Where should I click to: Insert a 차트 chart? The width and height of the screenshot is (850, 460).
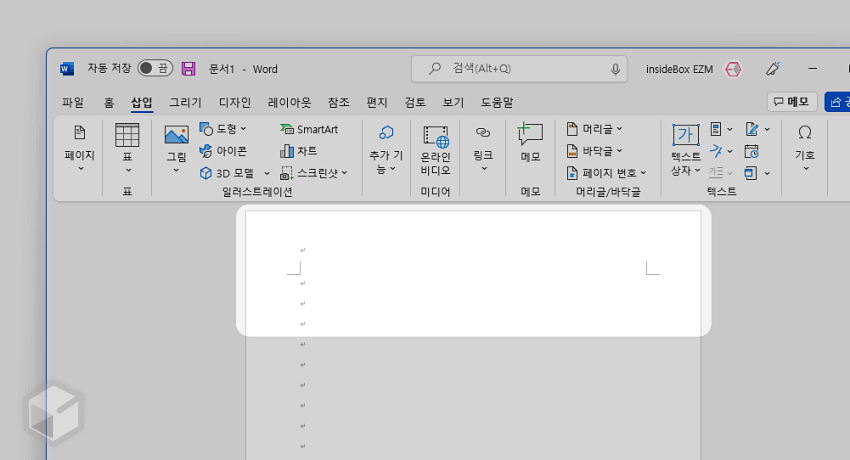point(299,151)
